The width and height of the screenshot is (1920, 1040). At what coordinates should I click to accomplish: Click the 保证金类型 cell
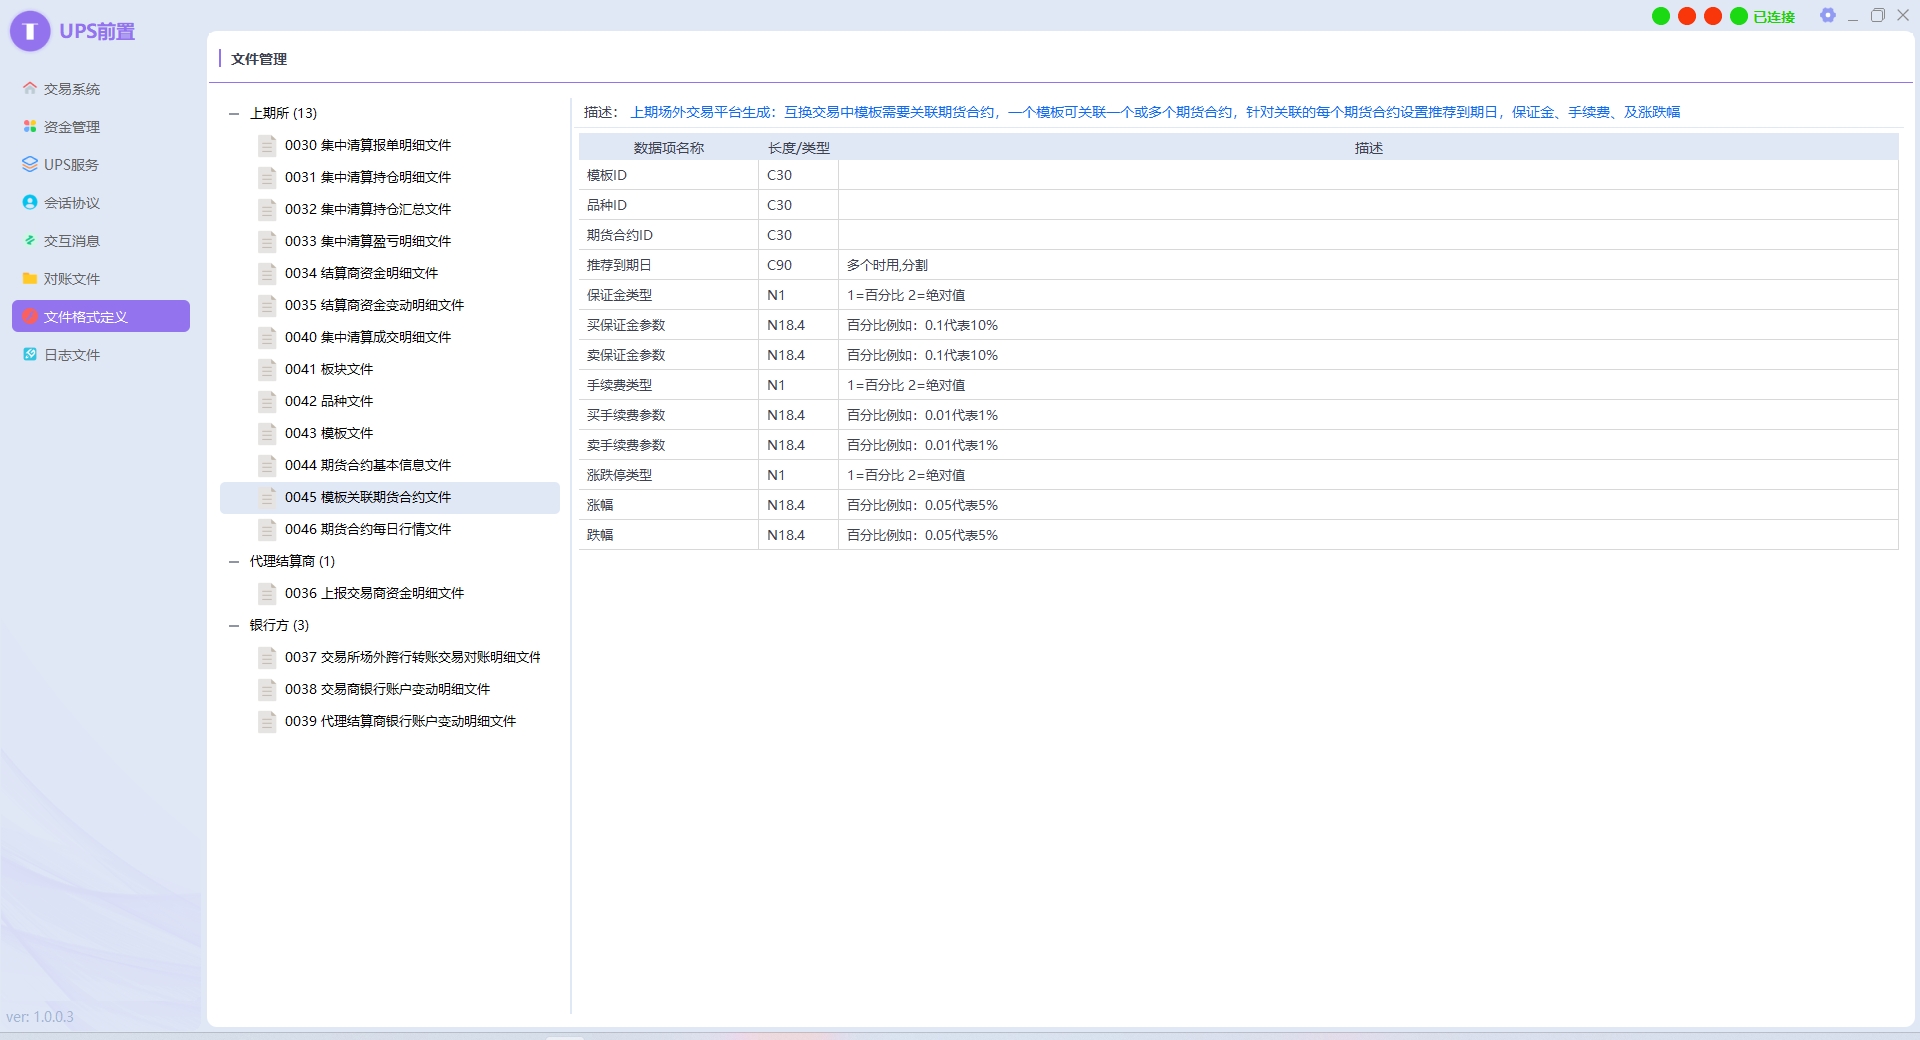[669, 295]
